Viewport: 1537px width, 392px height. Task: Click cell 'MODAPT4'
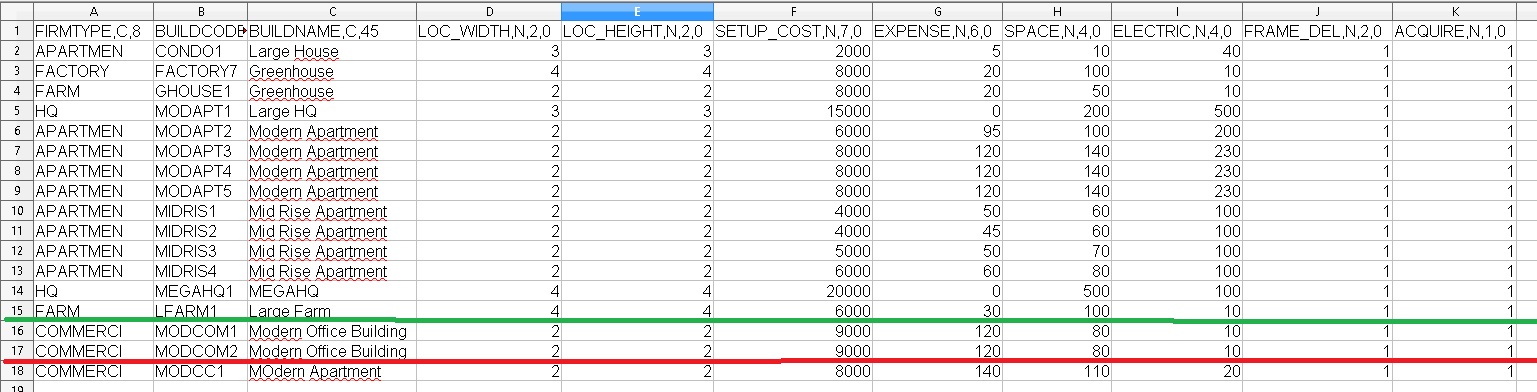click(x=199, y=171)
